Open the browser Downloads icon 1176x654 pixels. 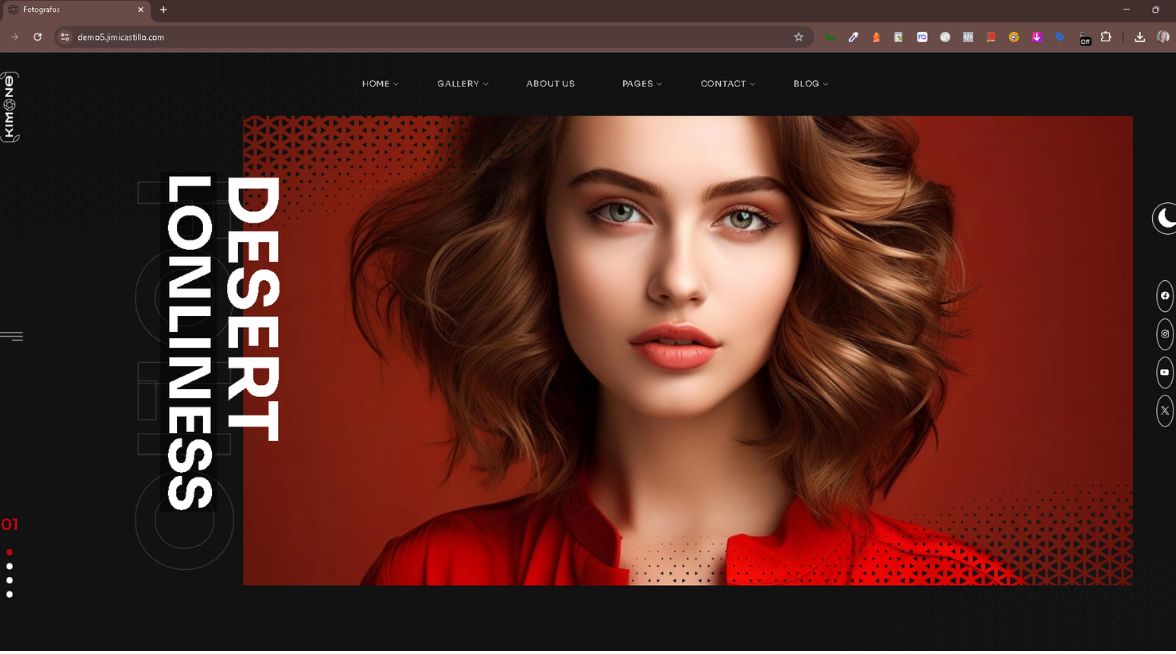coord(1139,37)
